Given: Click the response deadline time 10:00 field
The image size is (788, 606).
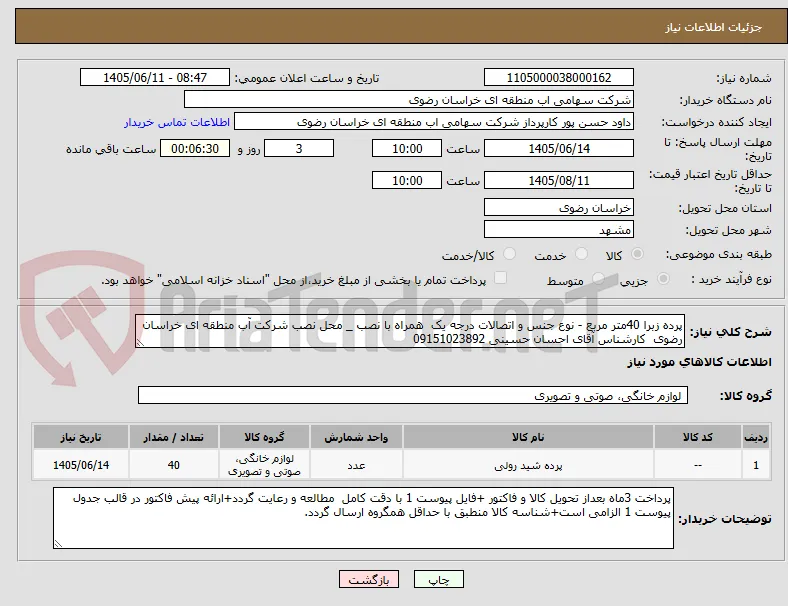Looking at the screenshot, I should pyautogui.click(x=407, y=148).
